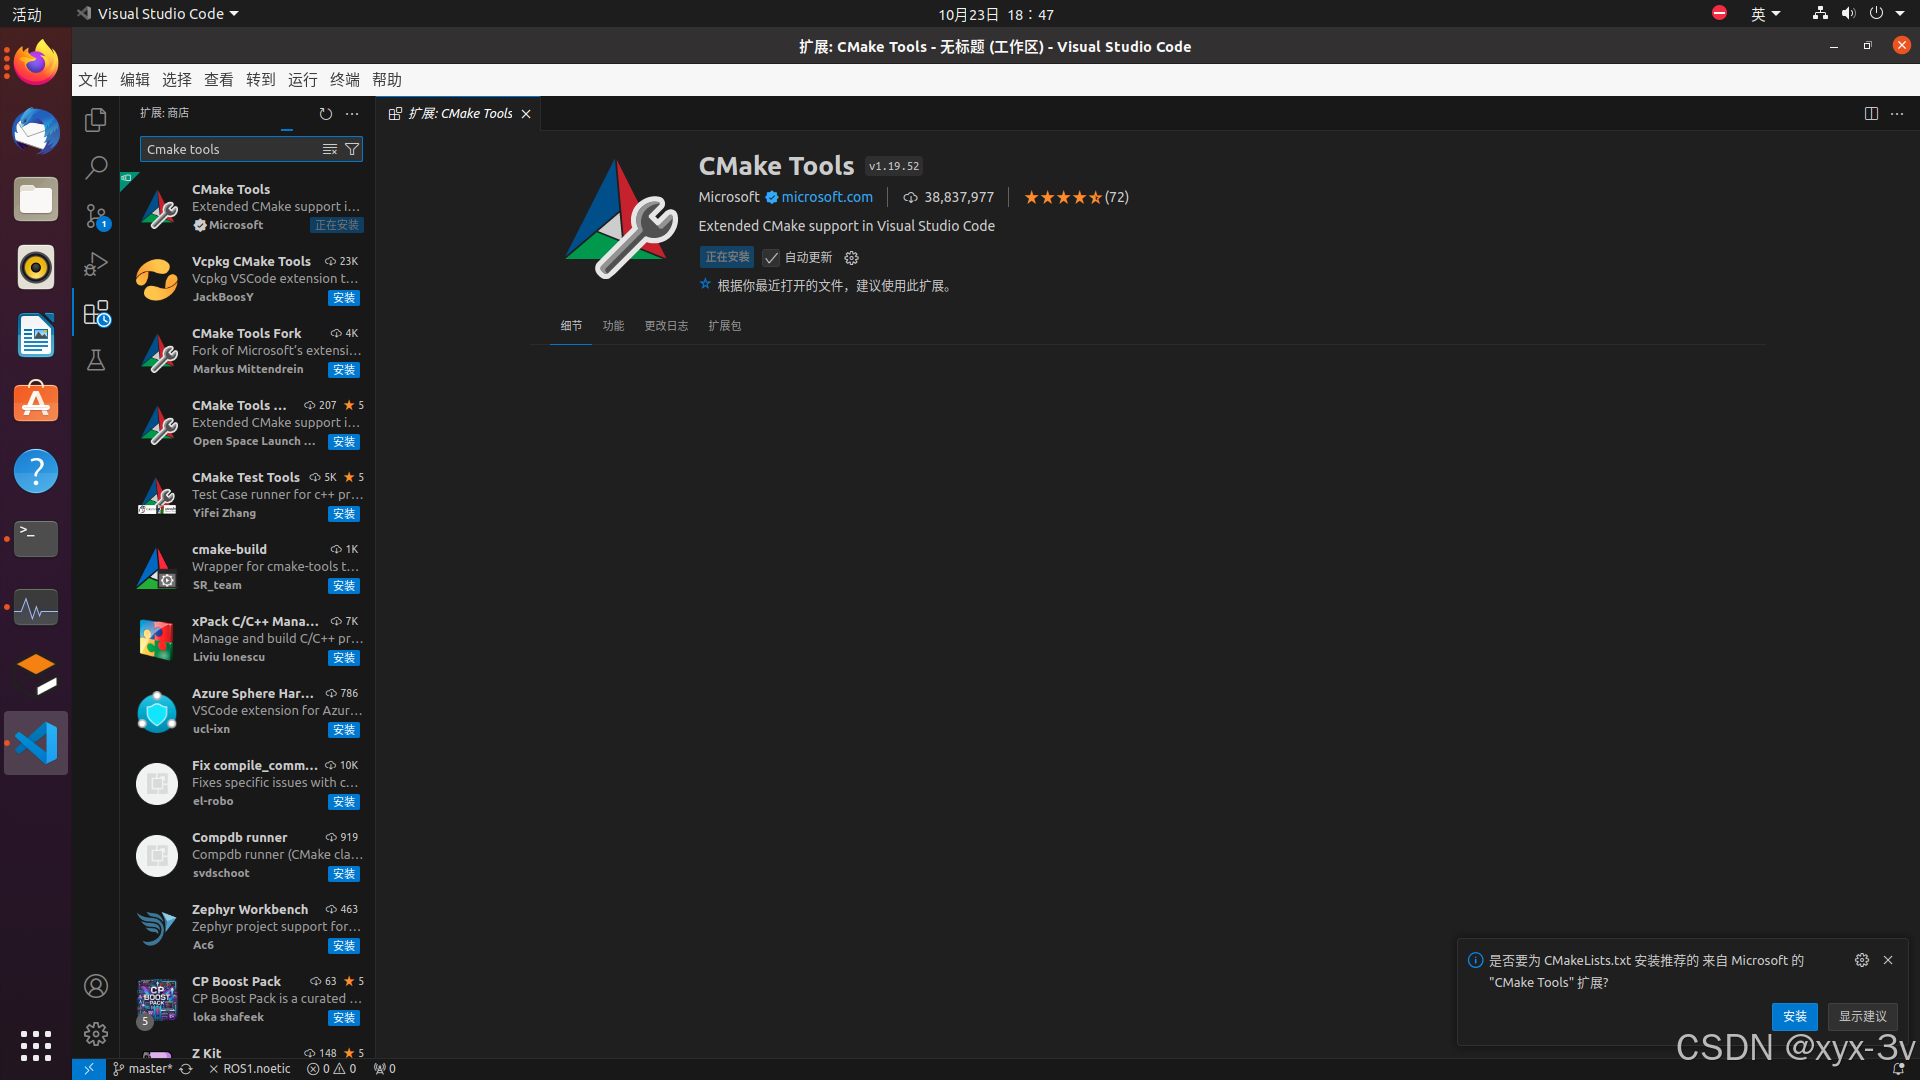Open the Search view in activity bar
Image resolution: width=1920 pixels, height=1080 pixels.
96,167
